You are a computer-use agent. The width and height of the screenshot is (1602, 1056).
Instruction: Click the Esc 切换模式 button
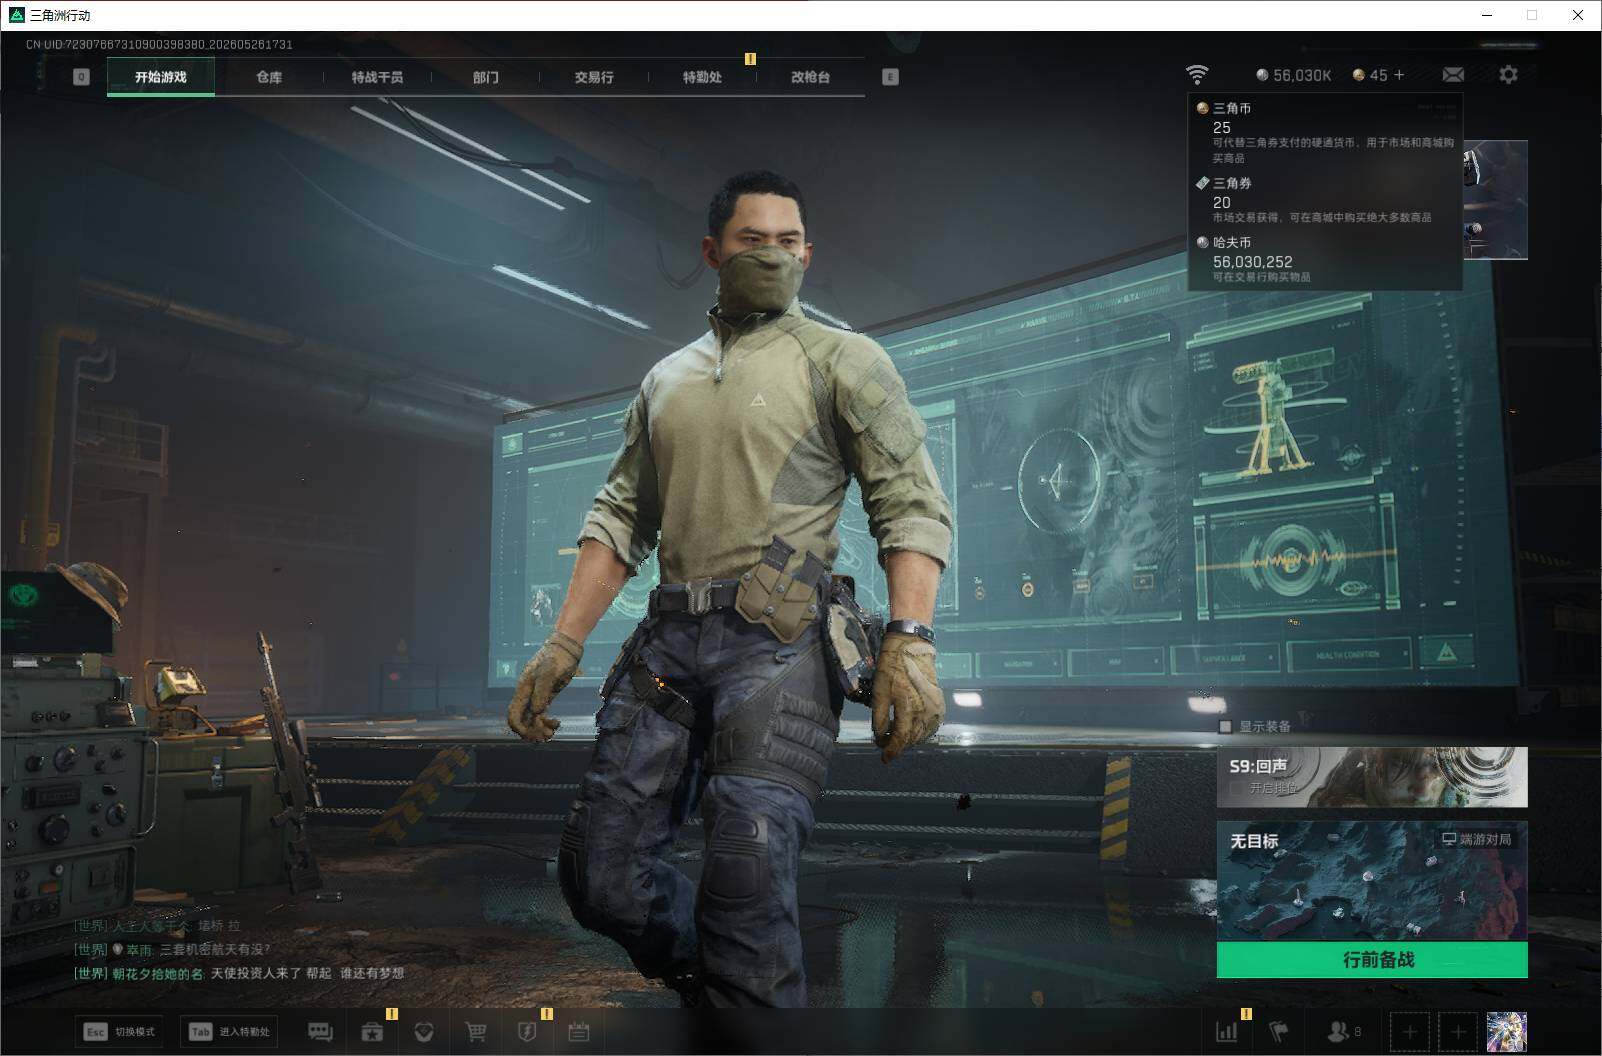point(119,1032)
